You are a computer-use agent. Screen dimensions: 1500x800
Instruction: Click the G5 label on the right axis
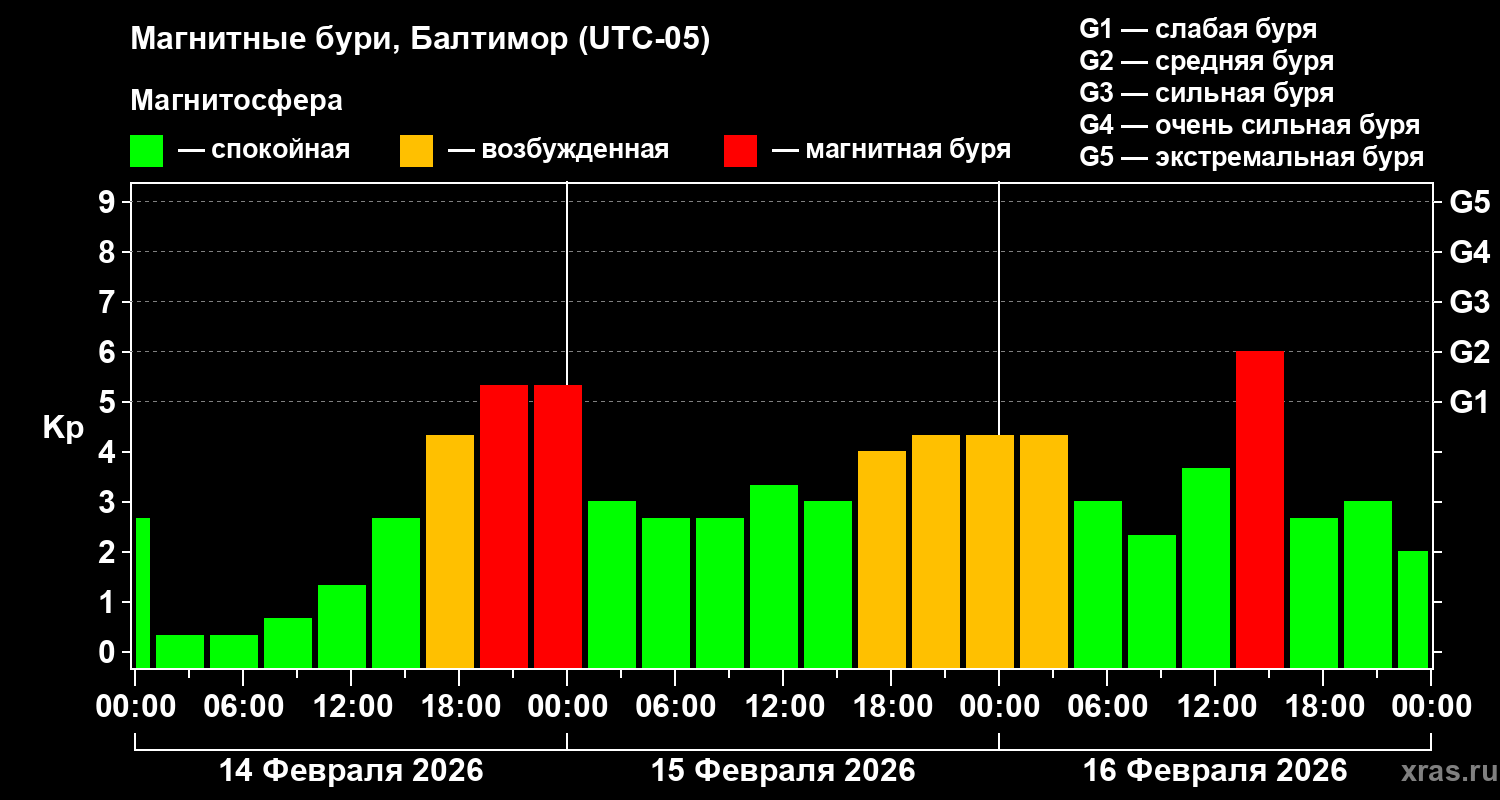1469,202
